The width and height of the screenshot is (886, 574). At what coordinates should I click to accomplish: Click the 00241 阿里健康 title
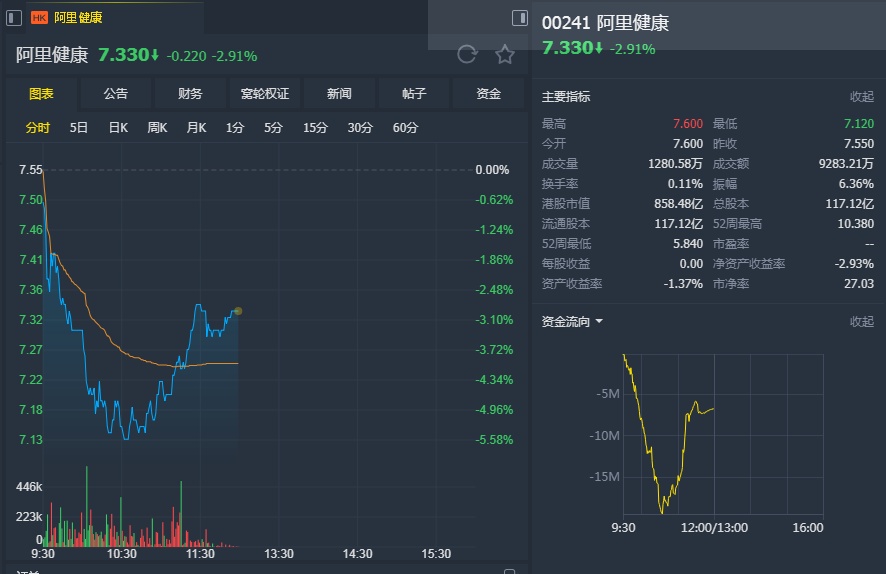click(605, 23)
